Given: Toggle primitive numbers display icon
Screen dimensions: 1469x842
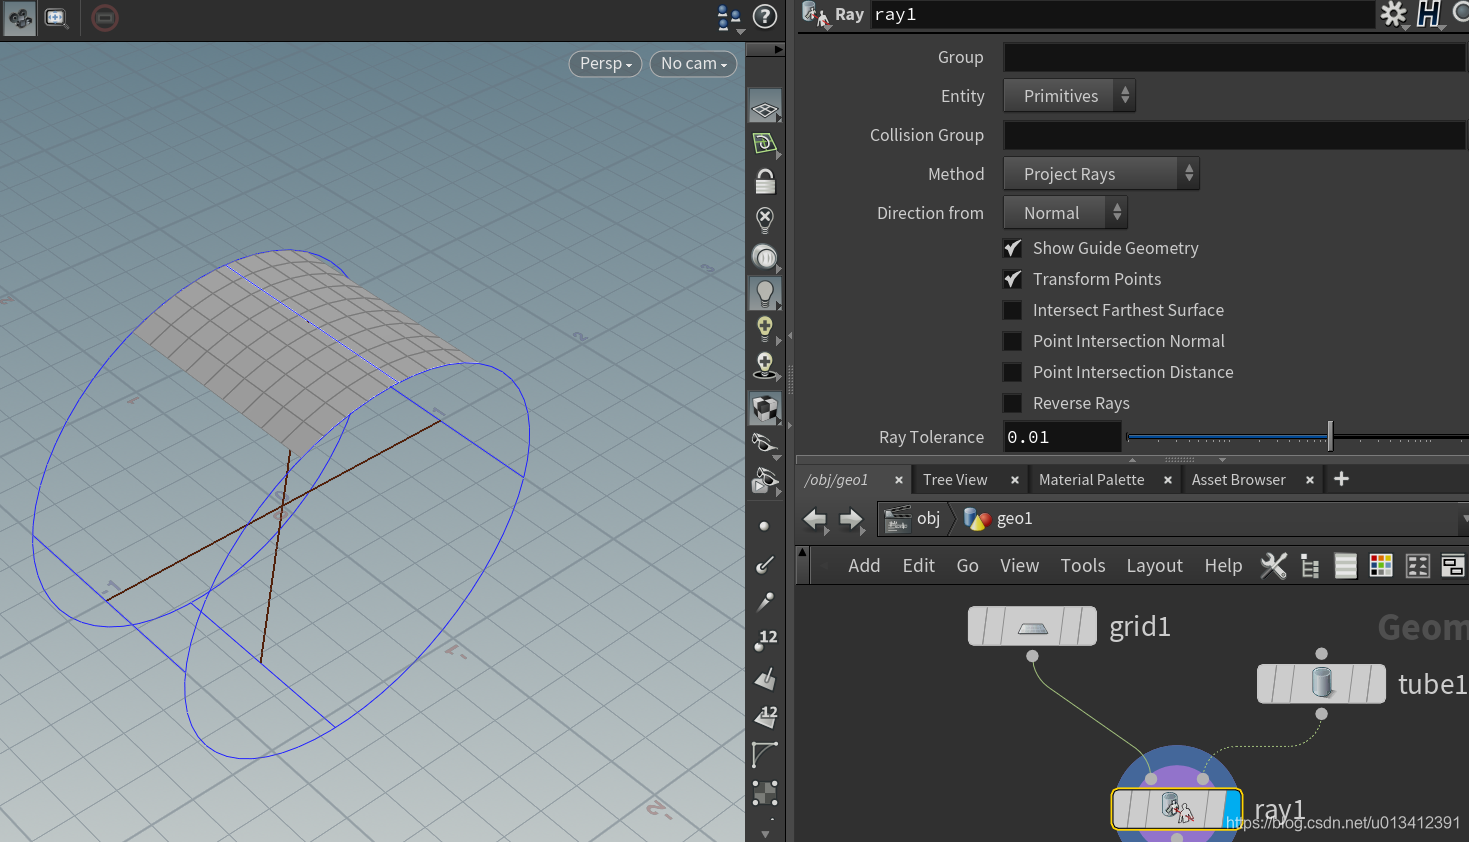Looking at the screenshot, I should [765, 717].
